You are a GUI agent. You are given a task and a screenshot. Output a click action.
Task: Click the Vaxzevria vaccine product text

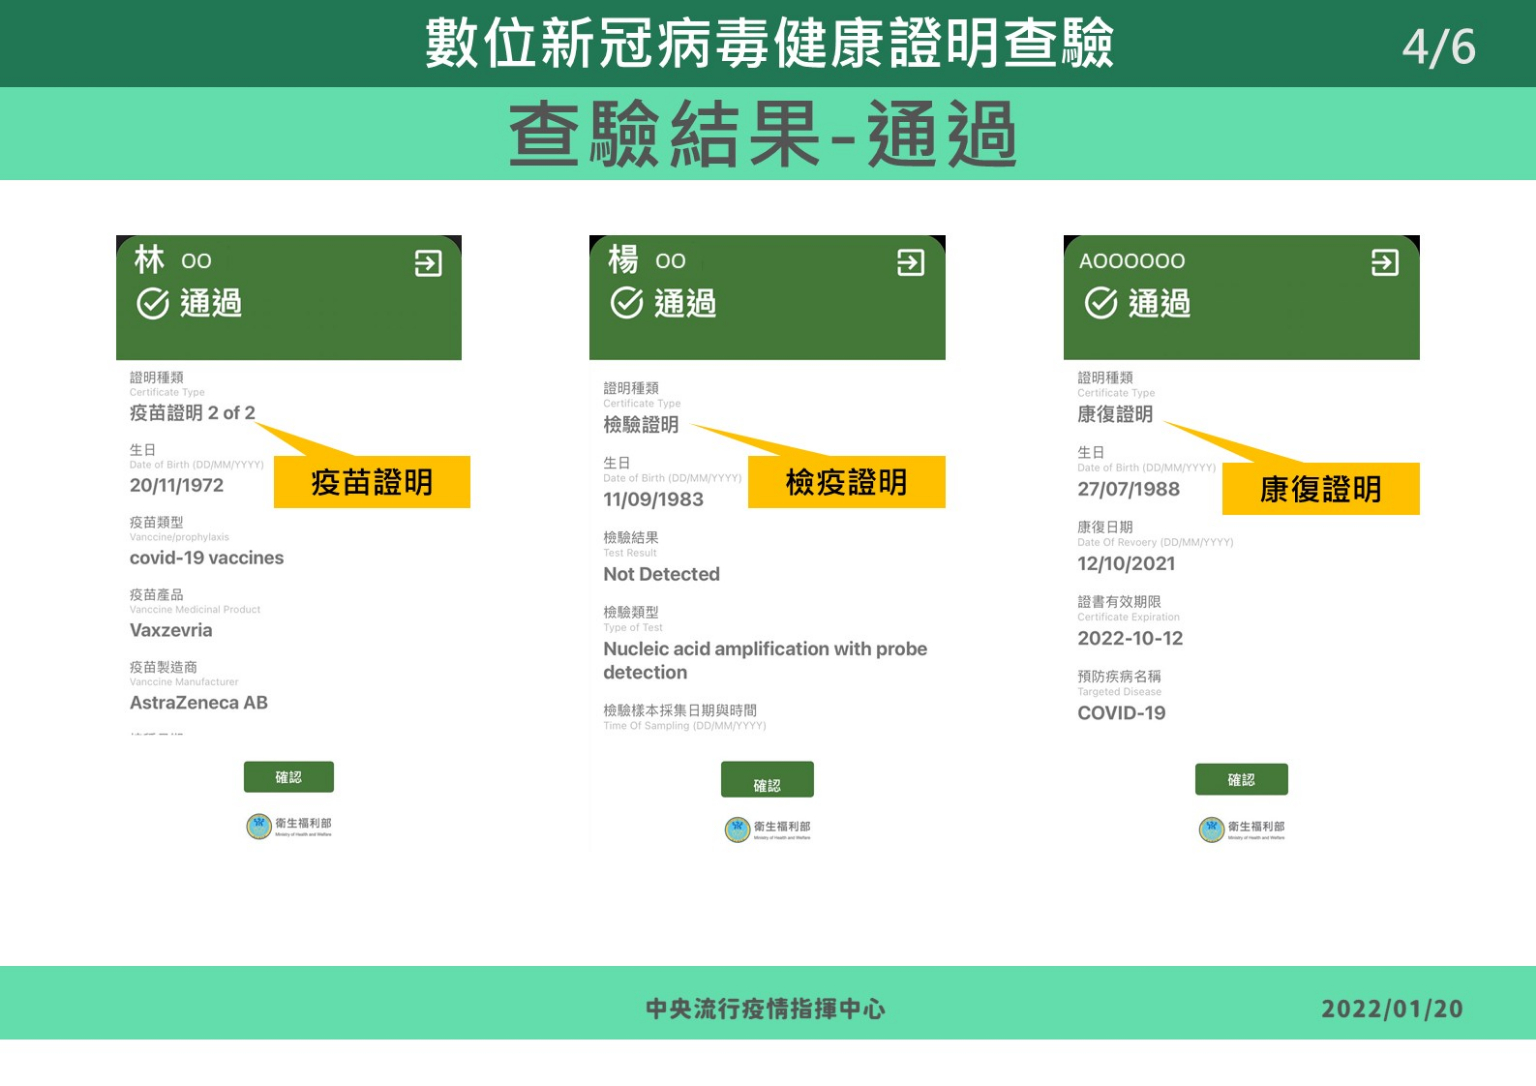[x=171, y=631]
